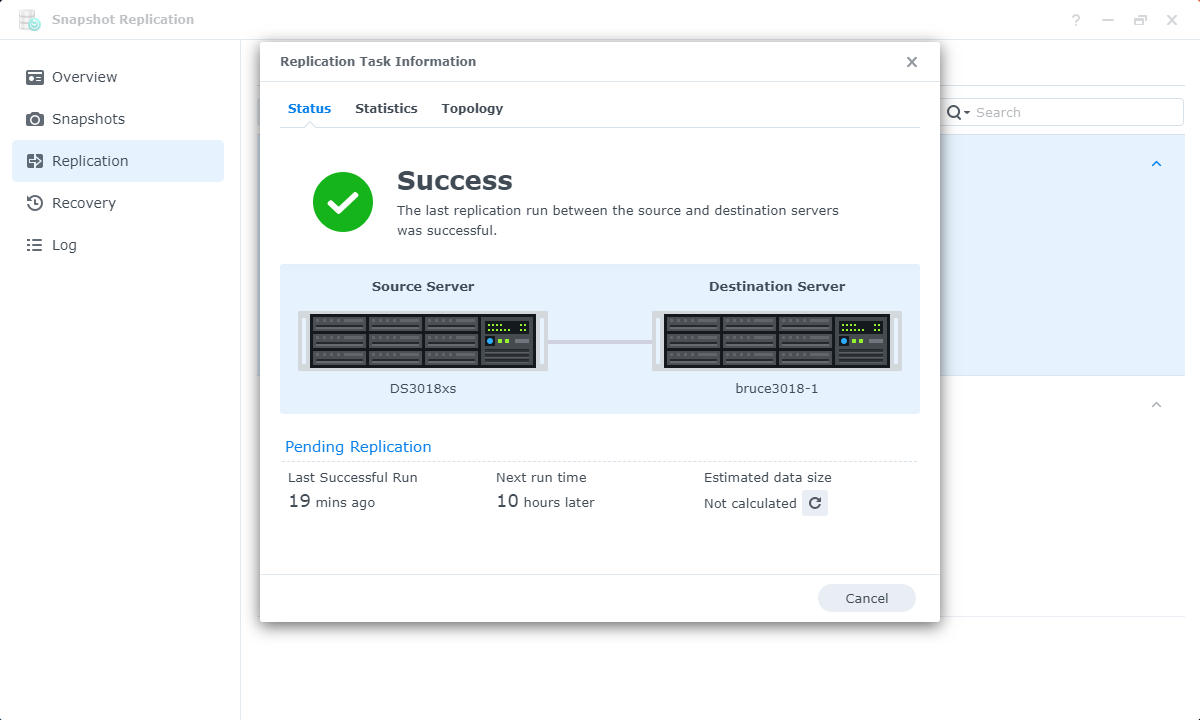1200x720 pixels.
Task: Open the Recovery section
Action: point(84,203)
